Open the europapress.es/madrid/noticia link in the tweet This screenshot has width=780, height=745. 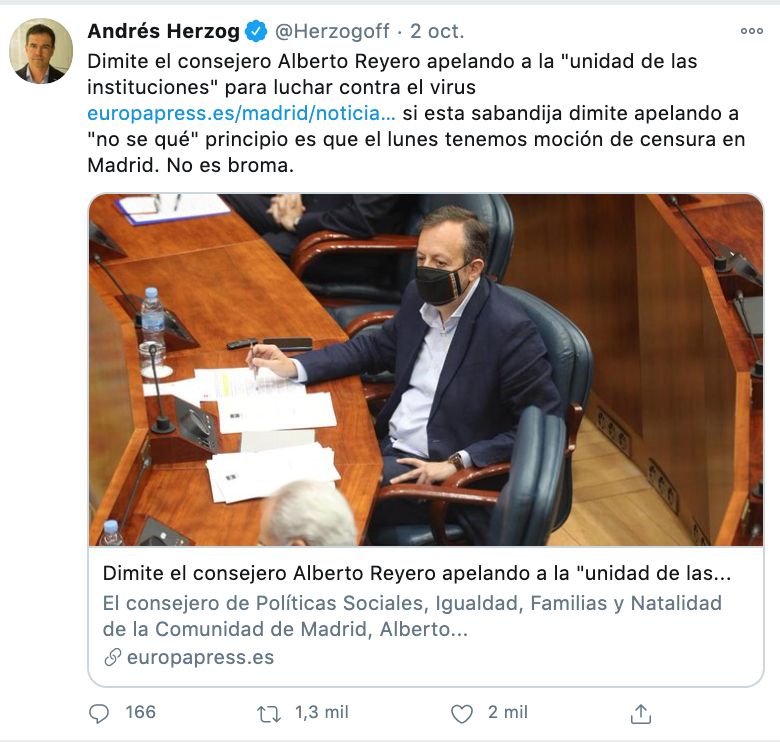pyautogui.click(x=241, y=113)
